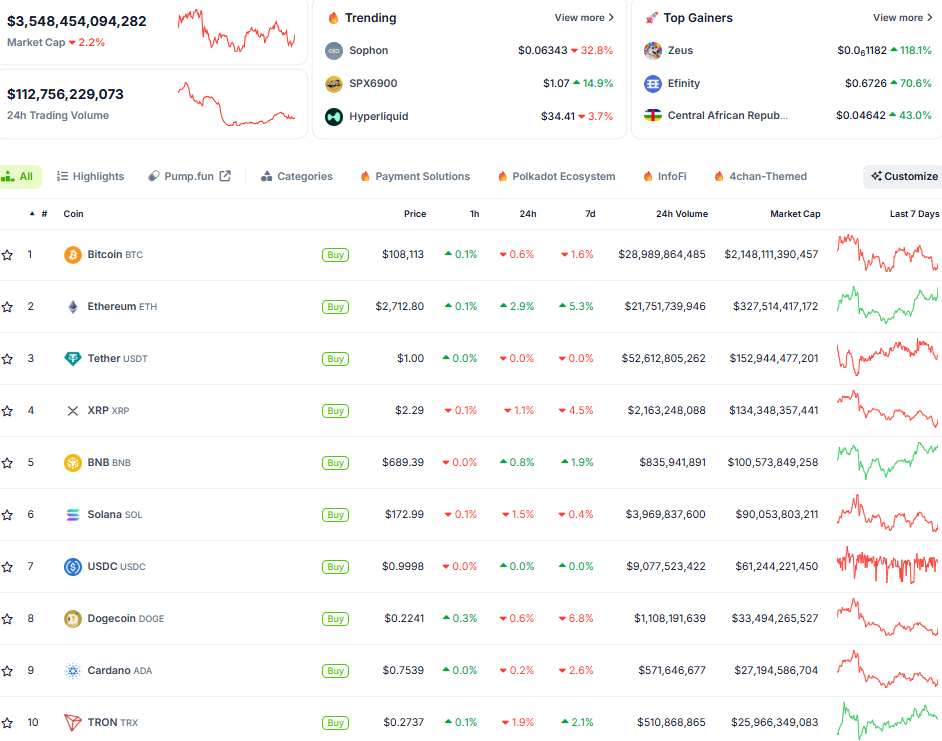Screen dimensions: 942x741
Task: Click the Buy button for Ethereum
Action: [335, 307]
